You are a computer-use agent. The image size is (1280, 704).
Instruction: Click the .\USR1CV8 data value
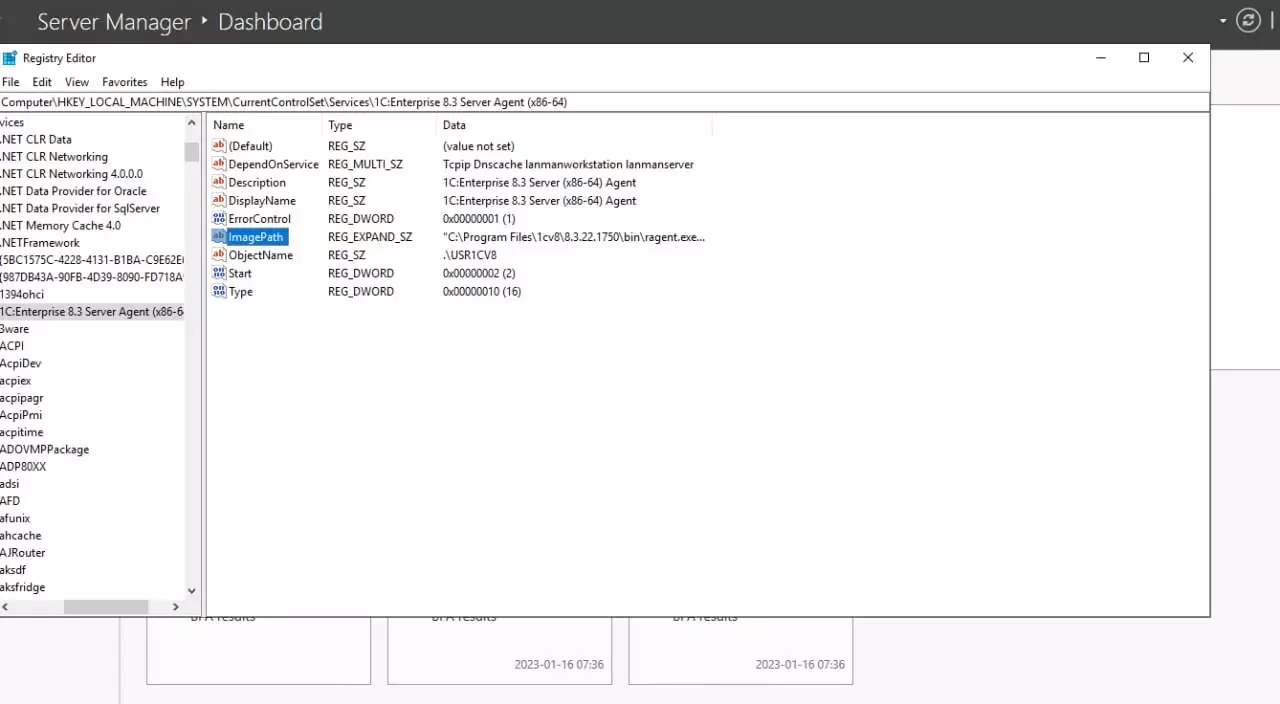click(x=470, y=255)
